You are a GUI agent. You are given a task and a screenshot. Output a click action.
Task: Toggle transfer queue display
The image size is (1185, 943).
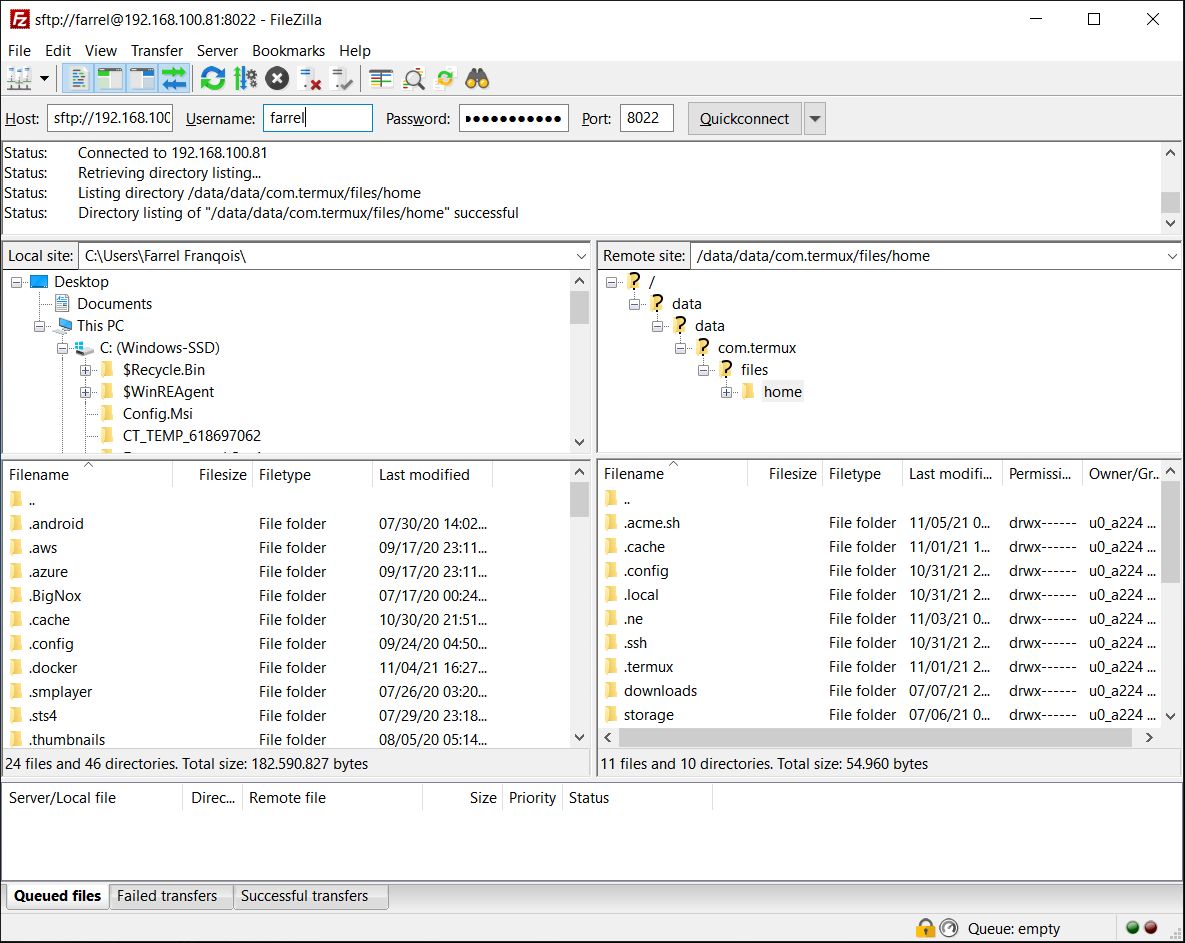pyautogui.click(x=174, y=79)
